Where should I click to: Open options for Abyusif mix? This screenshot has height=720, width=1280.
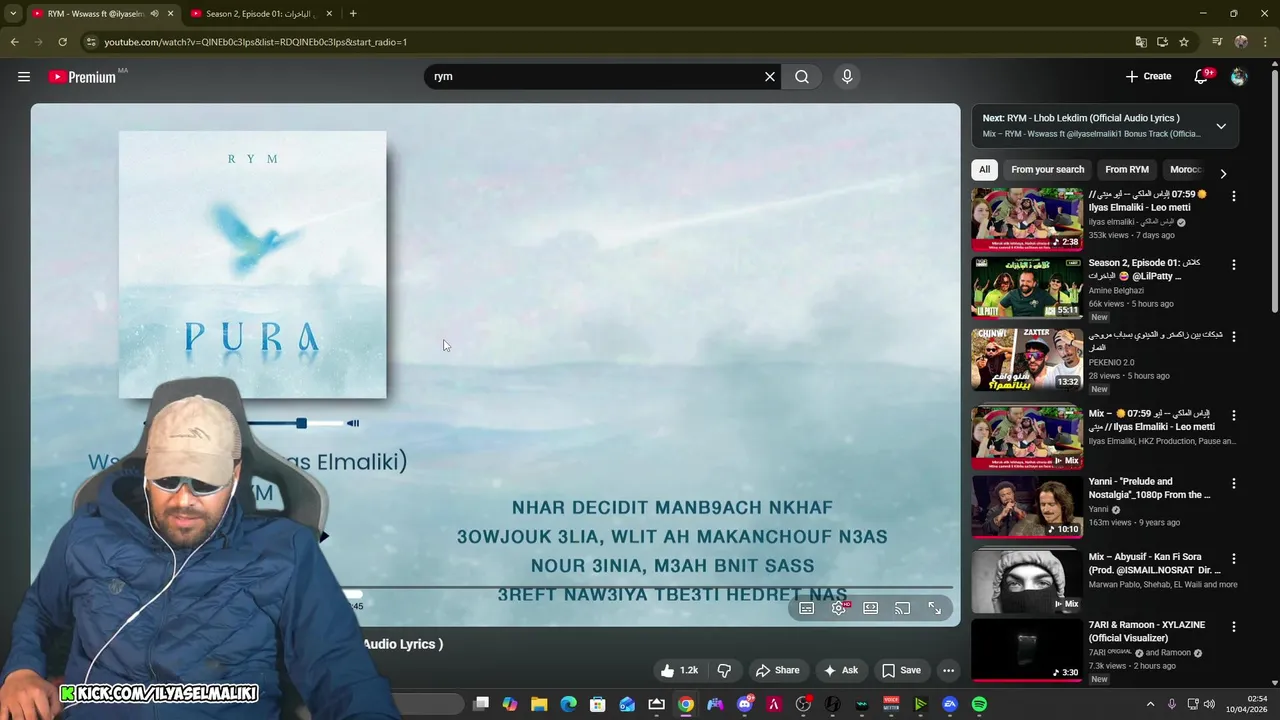[1234, 559]
